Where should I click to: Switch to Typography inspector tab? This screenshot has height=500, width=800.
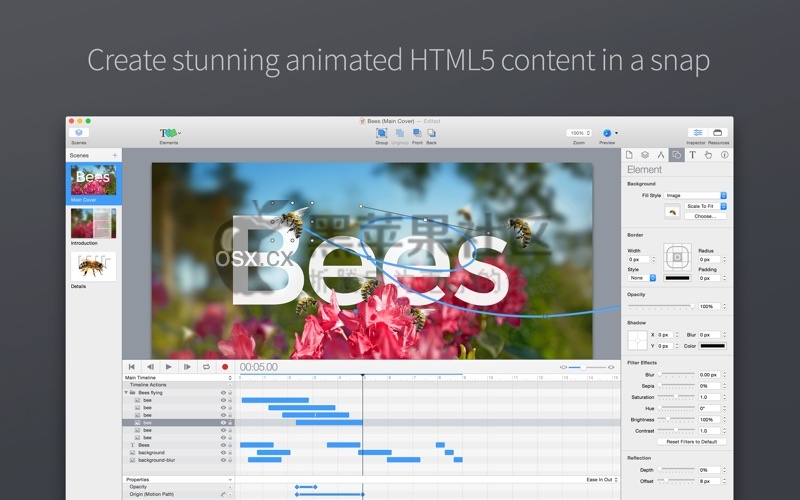click(692, 155)
